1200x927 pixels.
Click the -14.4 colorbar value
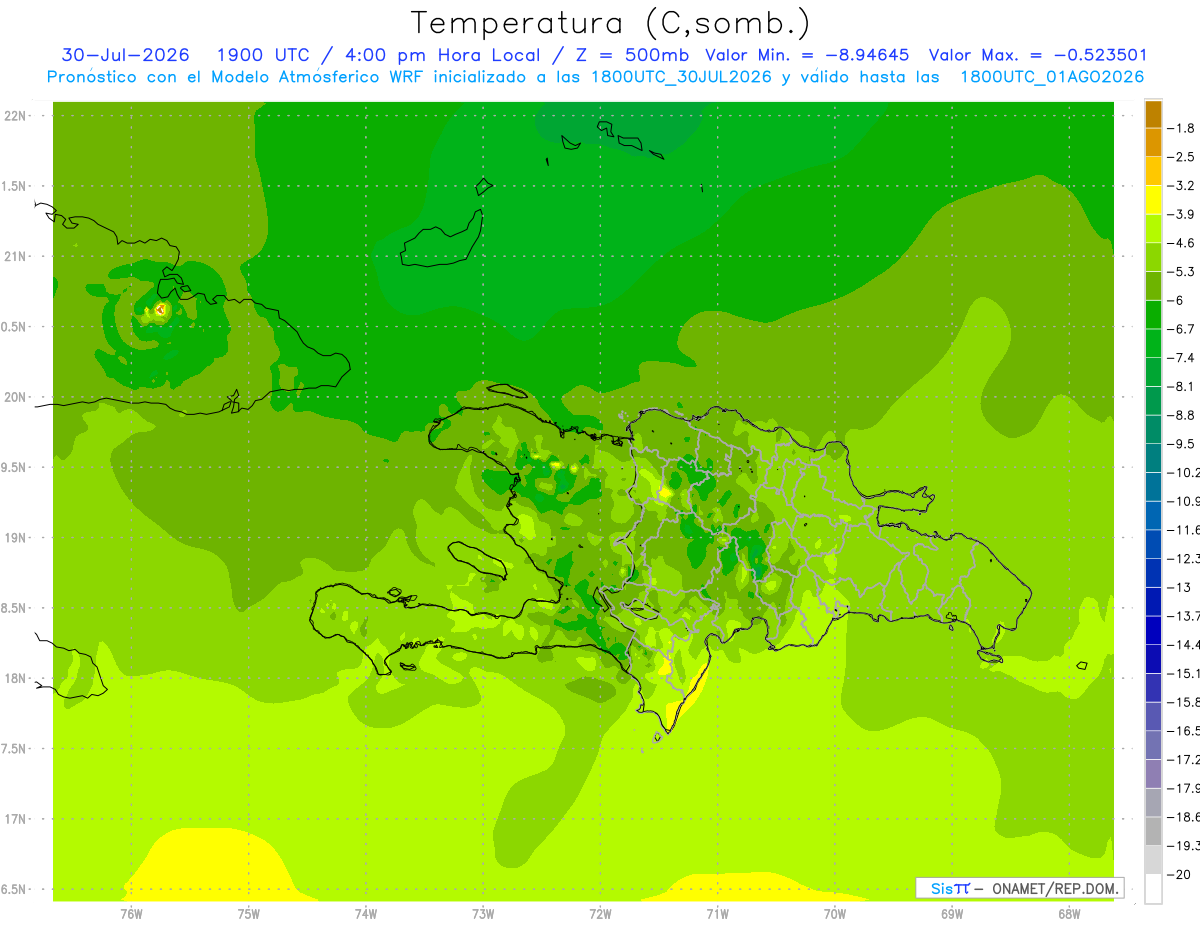tap(1184, 644)
